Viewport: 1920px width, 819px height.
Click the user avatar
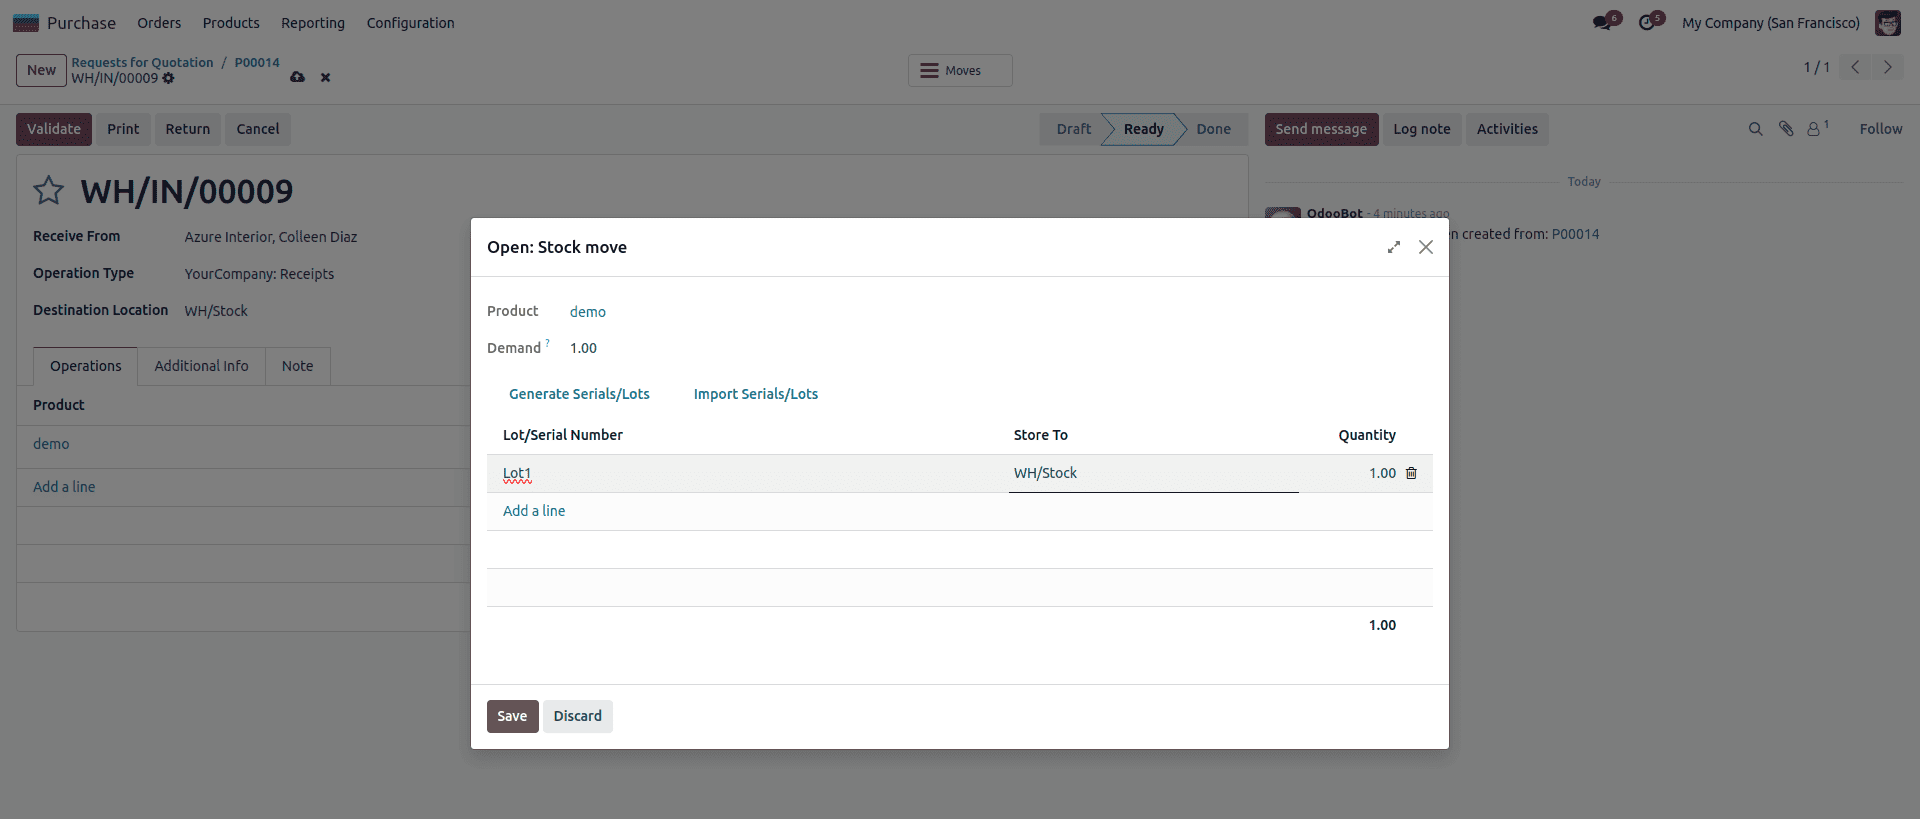click(1887, 22)
